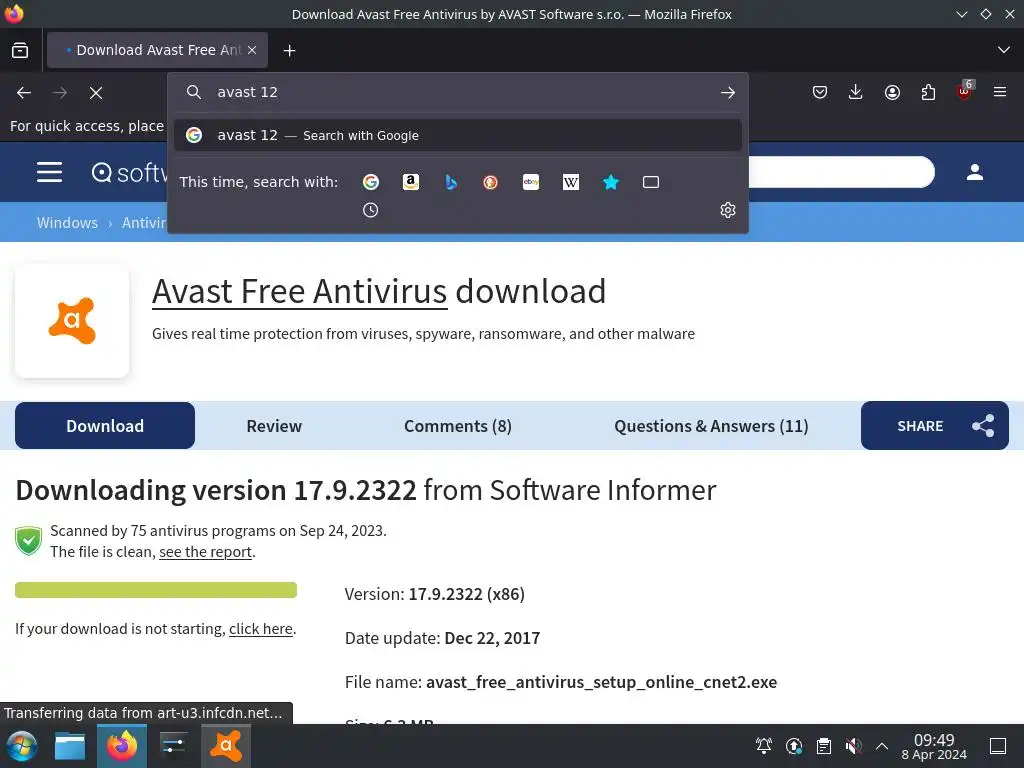1024x768 pixels.
Task: Search with Bing one-off engine icon
Action: 451,182
